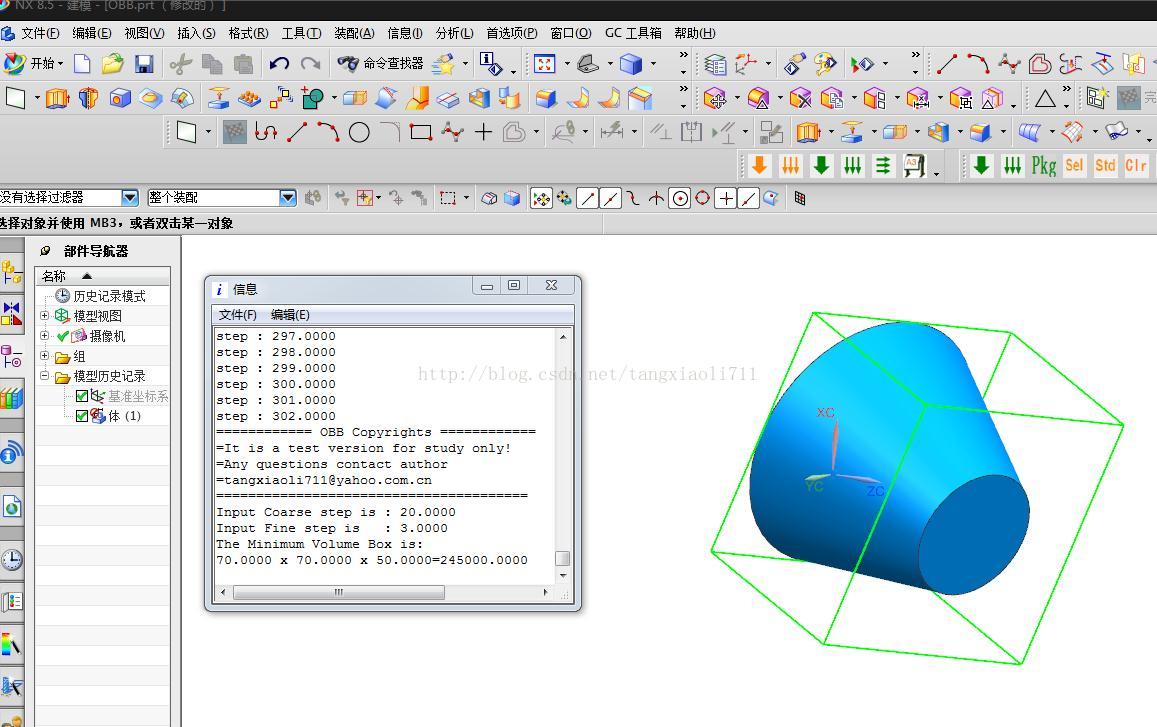
Task: Open the History clock sidebar tab
Action: [12, 559]
